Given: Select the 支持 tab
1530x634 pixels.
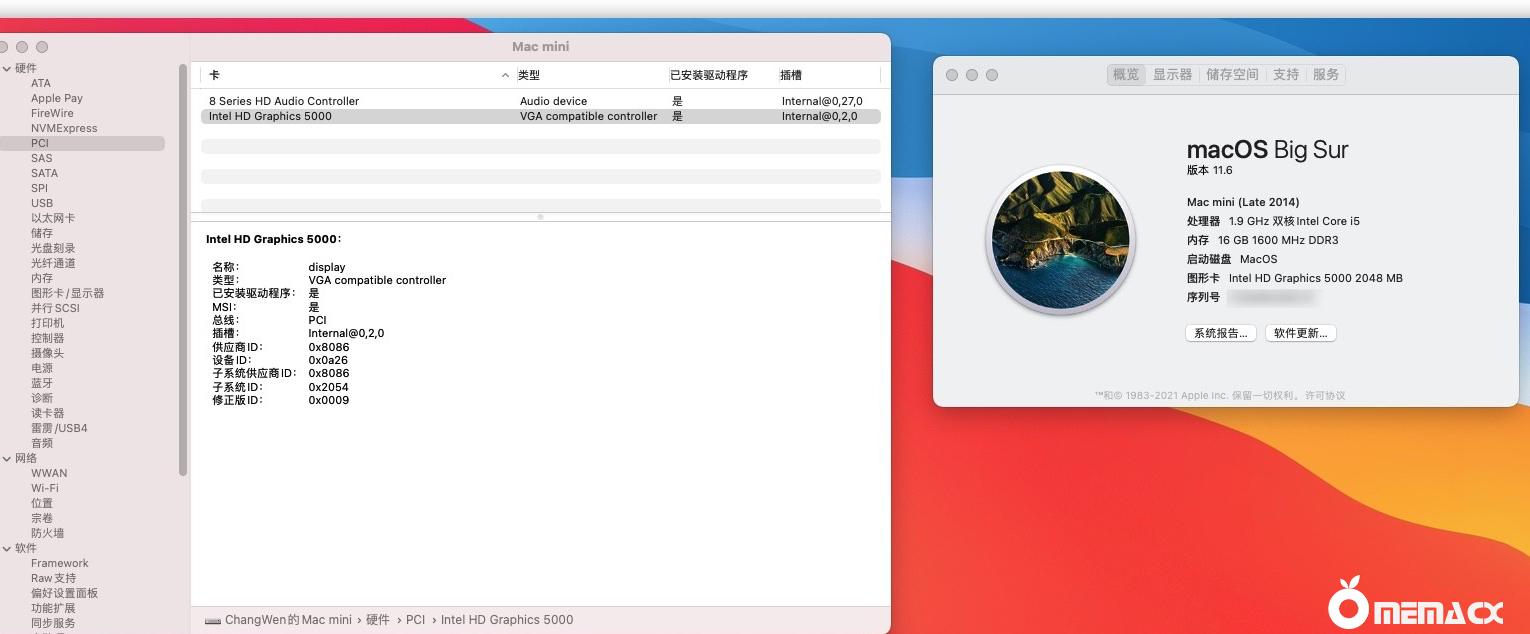Looking at the screenshot, I should (1286, 75).
